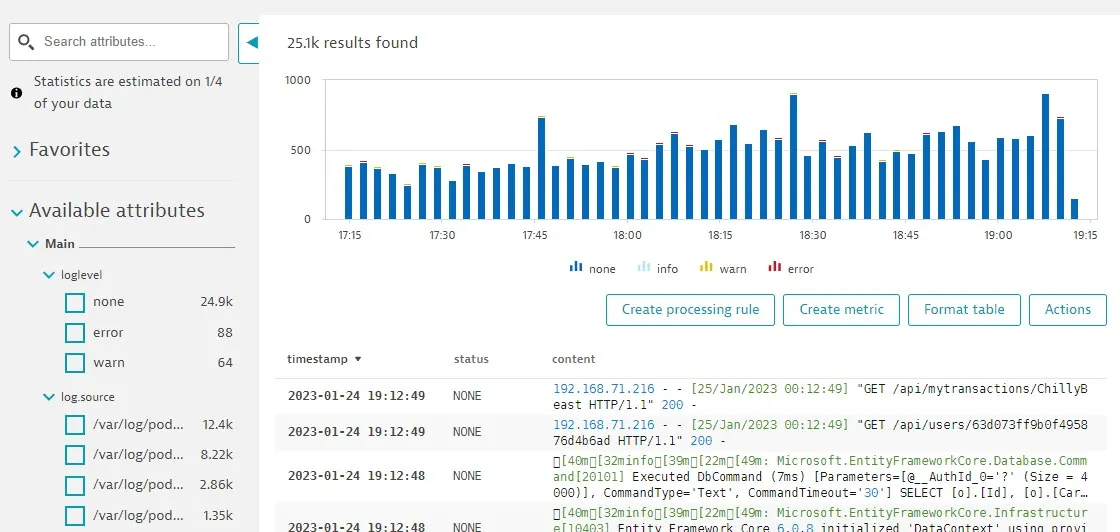1120x532 pixels.
Task: Collapse the Available attributes section
Action: (x=17, y=212)
